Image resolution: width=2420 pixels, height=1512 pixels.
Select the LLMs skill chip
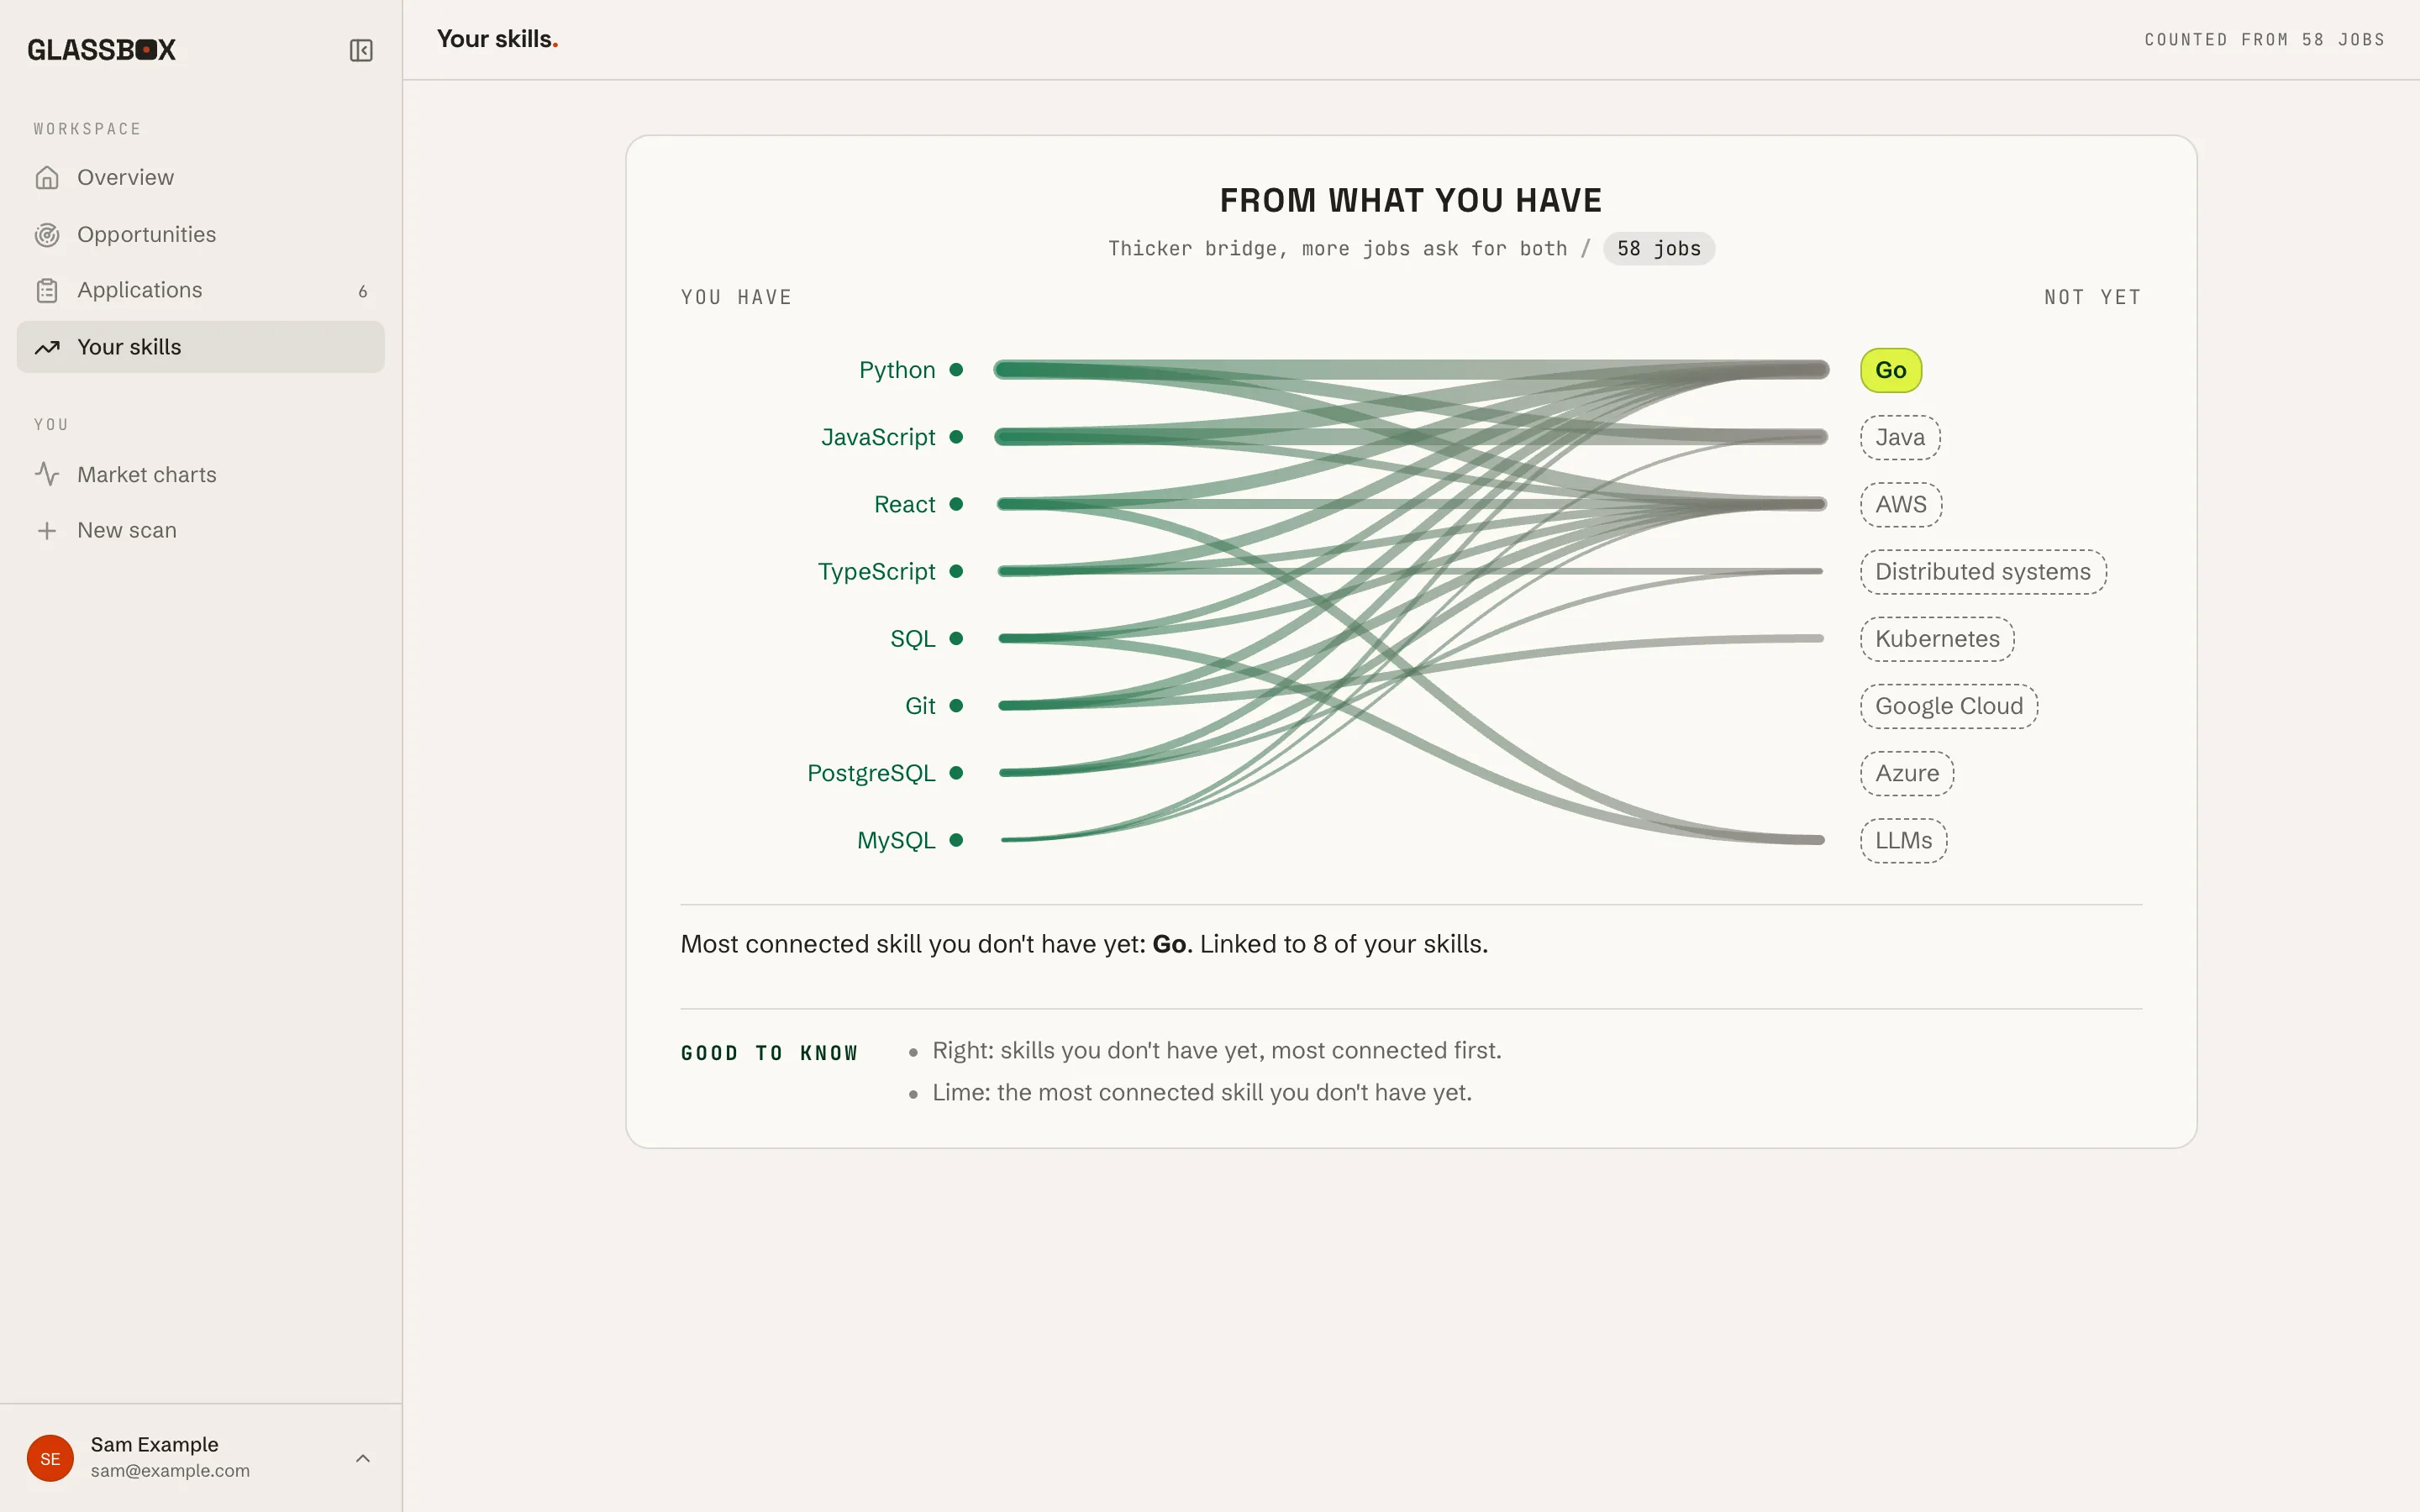1903,840
